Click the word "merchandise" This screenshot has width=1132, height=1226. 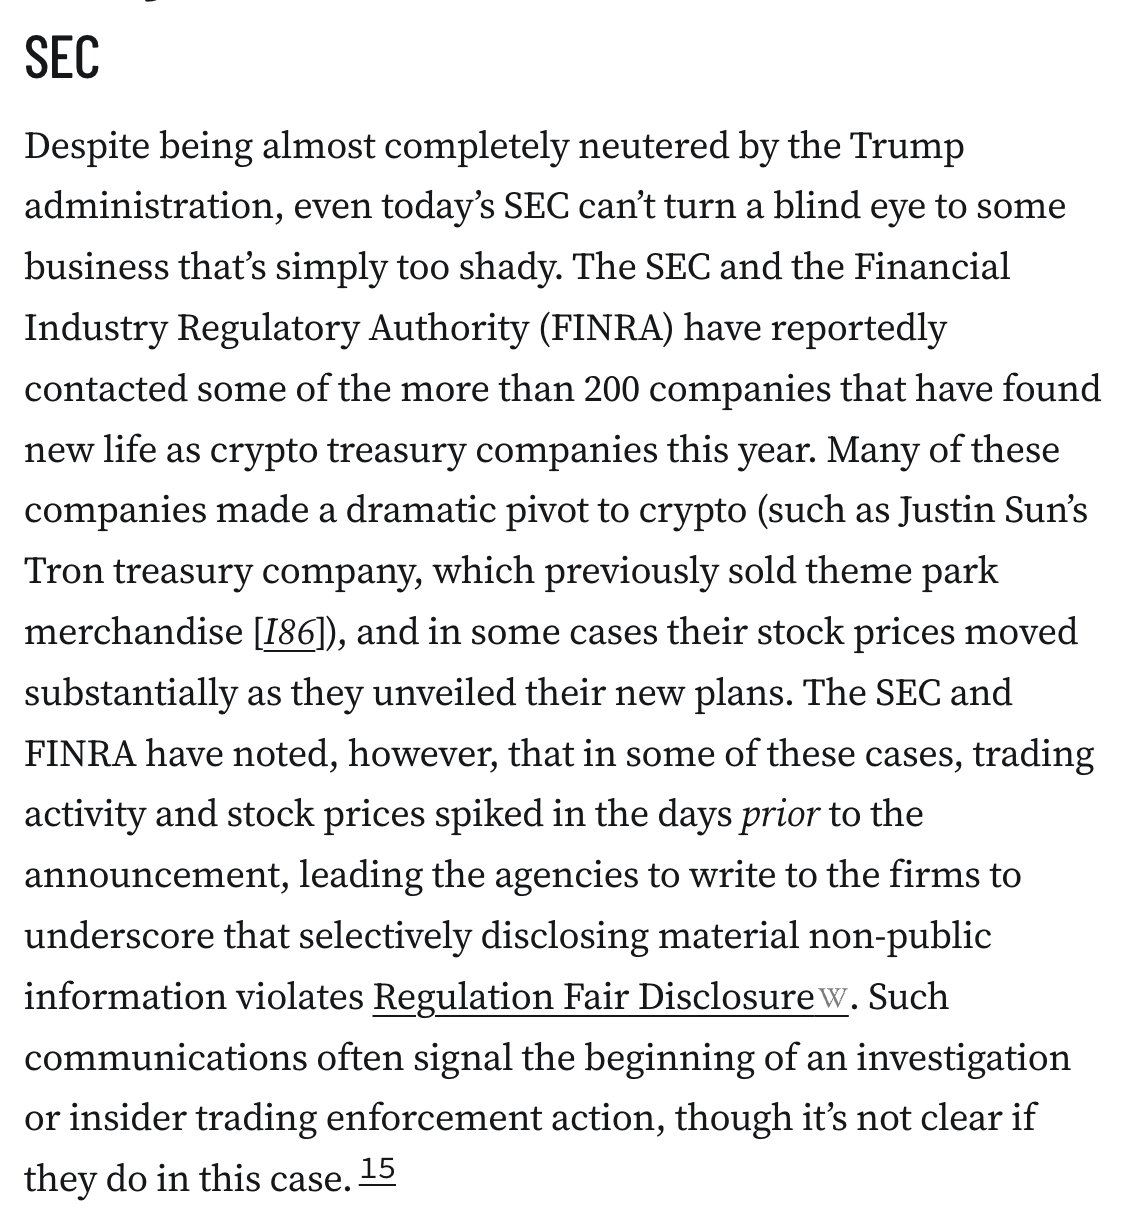[133, 632]
